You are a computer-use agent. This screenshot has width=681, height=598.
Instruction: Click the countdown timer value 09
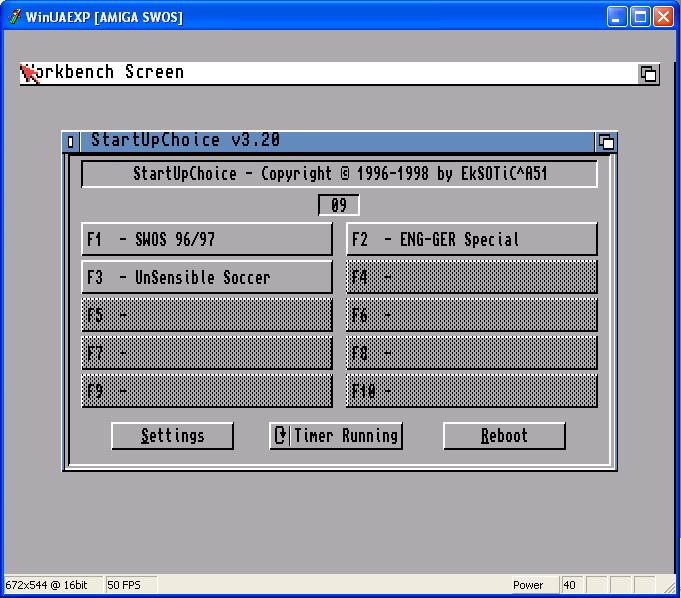[339, 205]
